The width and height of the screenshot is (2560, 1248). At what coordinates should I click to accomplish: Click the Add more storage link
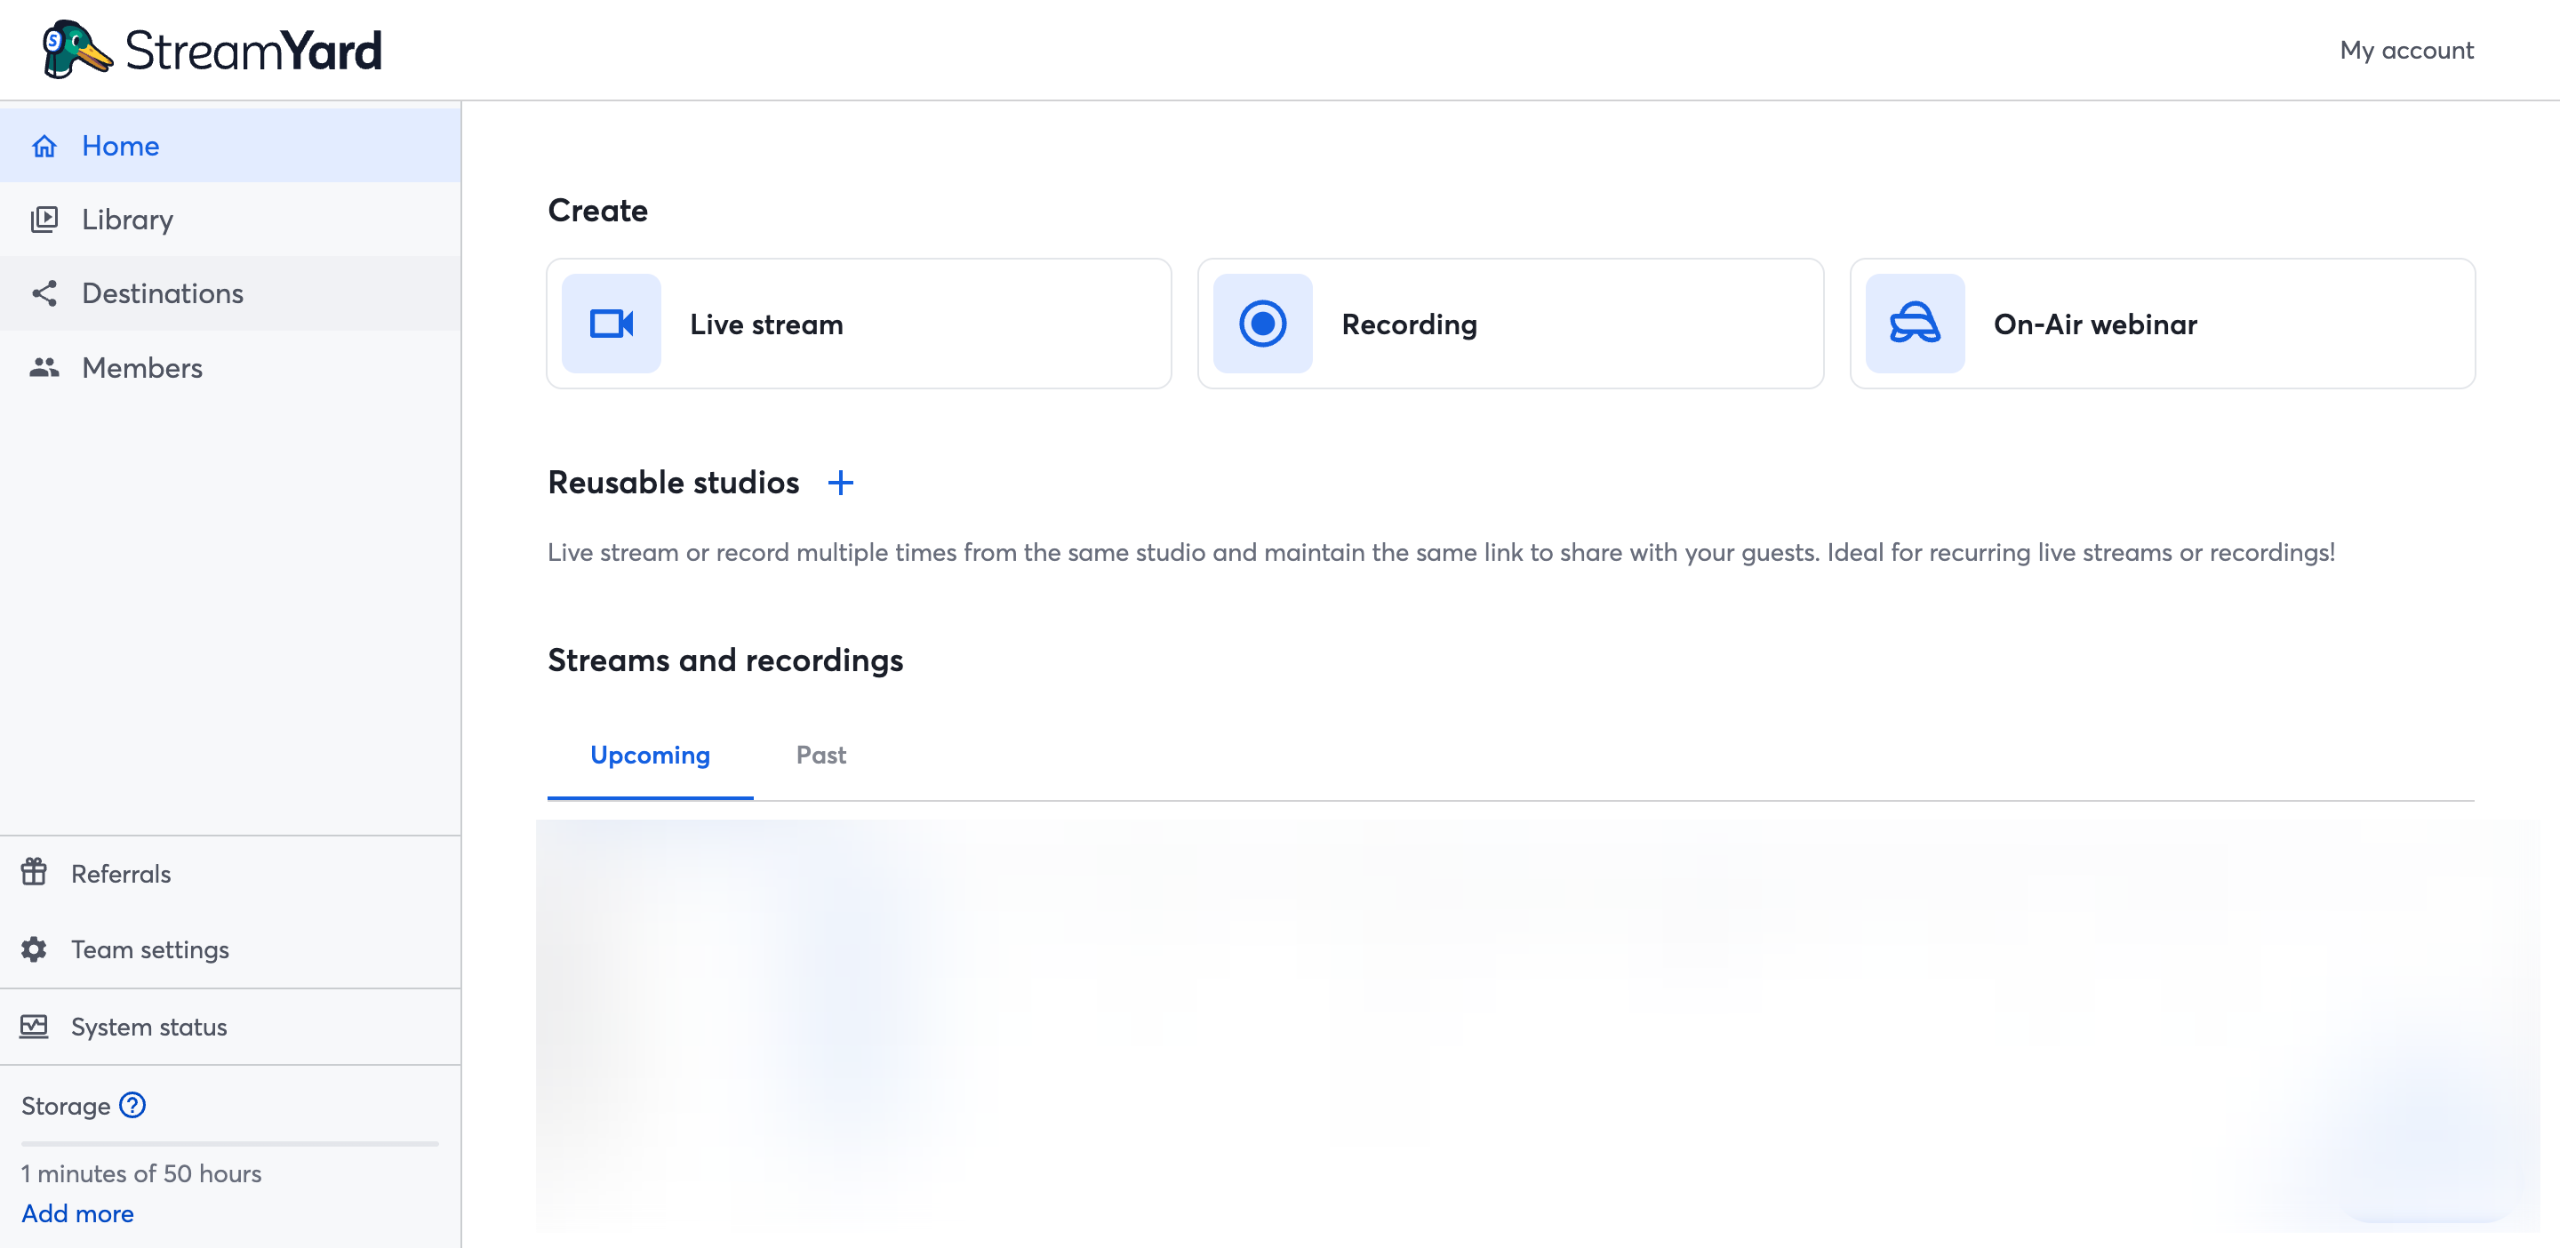click(76, 1213)
